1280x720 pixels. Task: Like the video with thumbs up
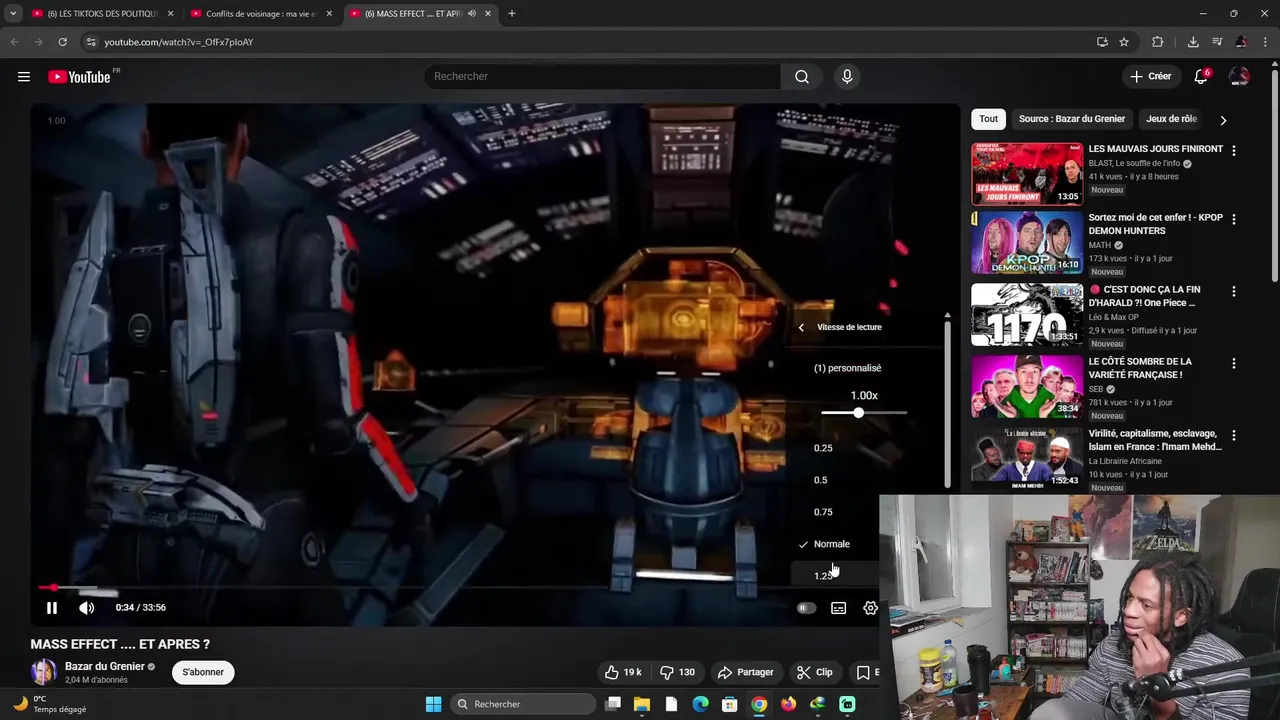tap(623, 672)
